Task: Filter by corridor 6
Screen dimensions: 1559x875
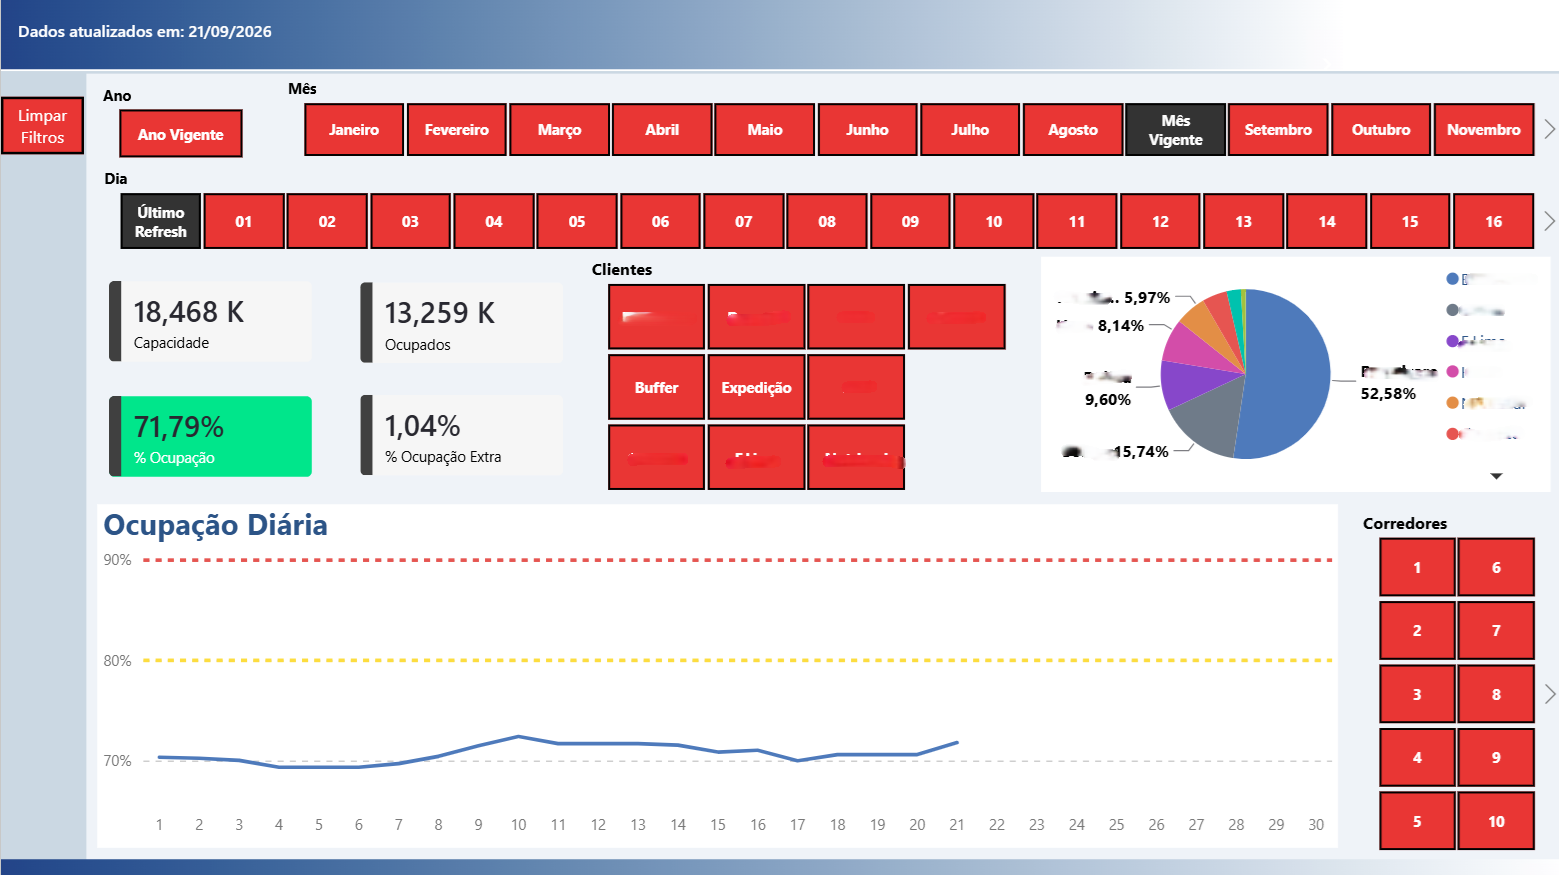Action: [x=1496, y=567]
